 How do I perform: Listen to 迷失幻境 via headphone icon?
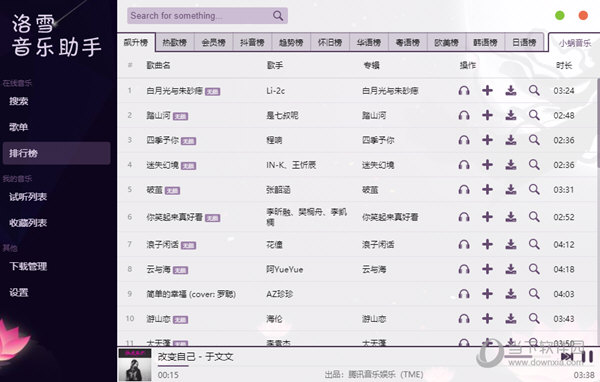pos(464,165)
